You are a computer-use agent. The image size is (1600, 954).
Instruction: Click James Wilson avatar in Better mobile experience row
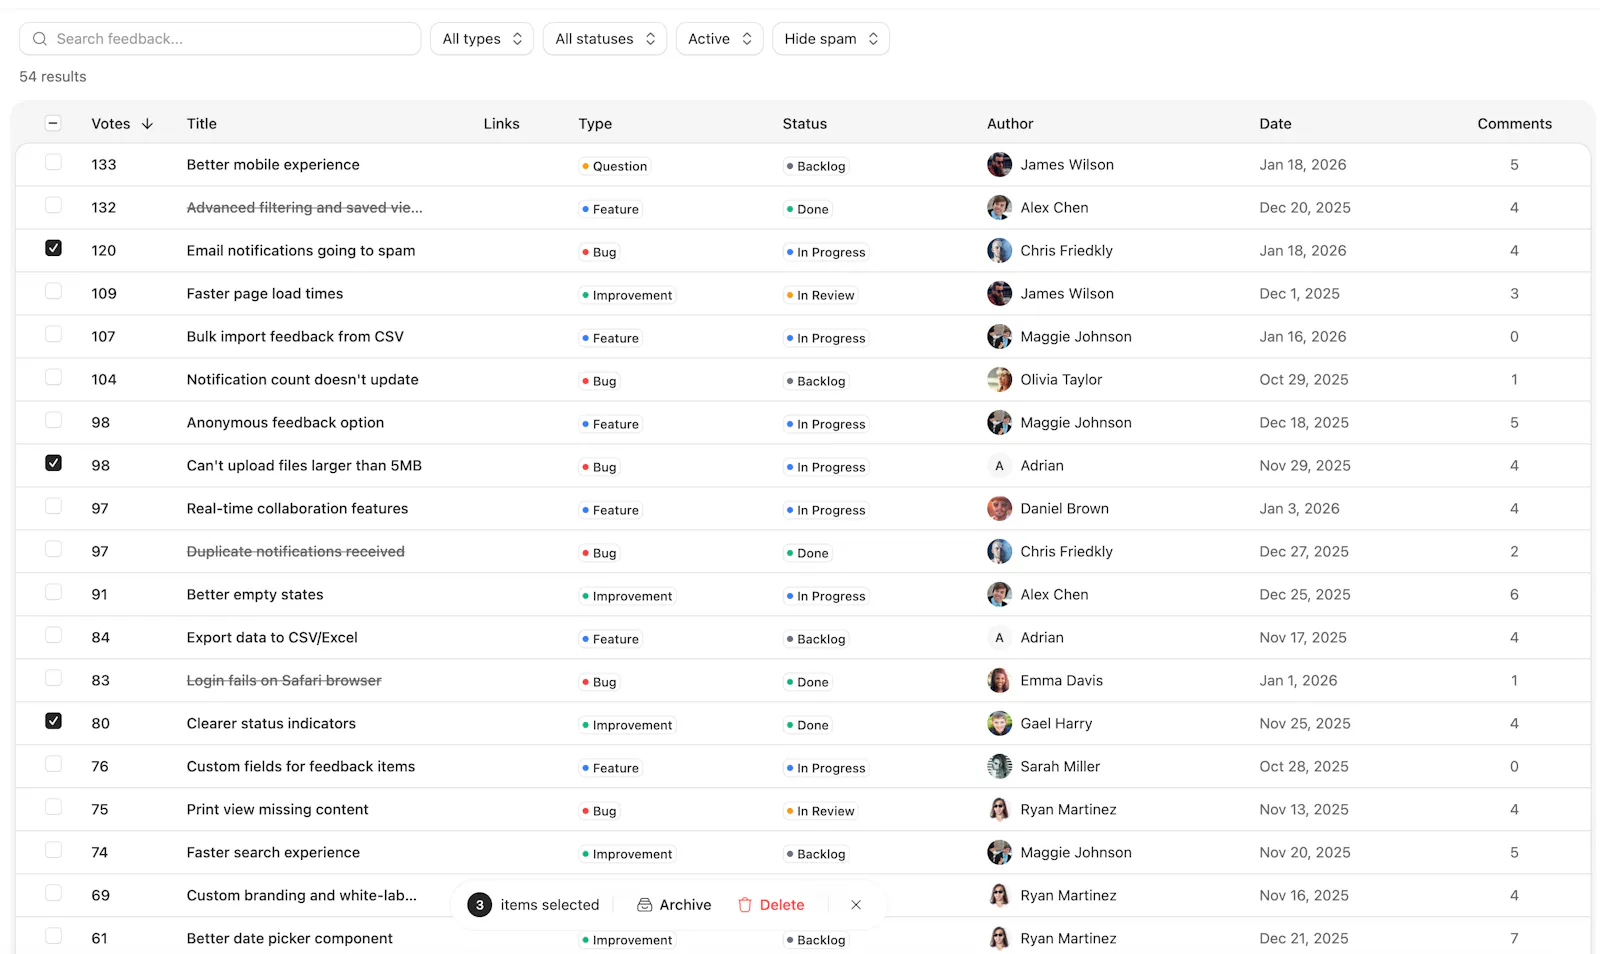tap(999, 165)
